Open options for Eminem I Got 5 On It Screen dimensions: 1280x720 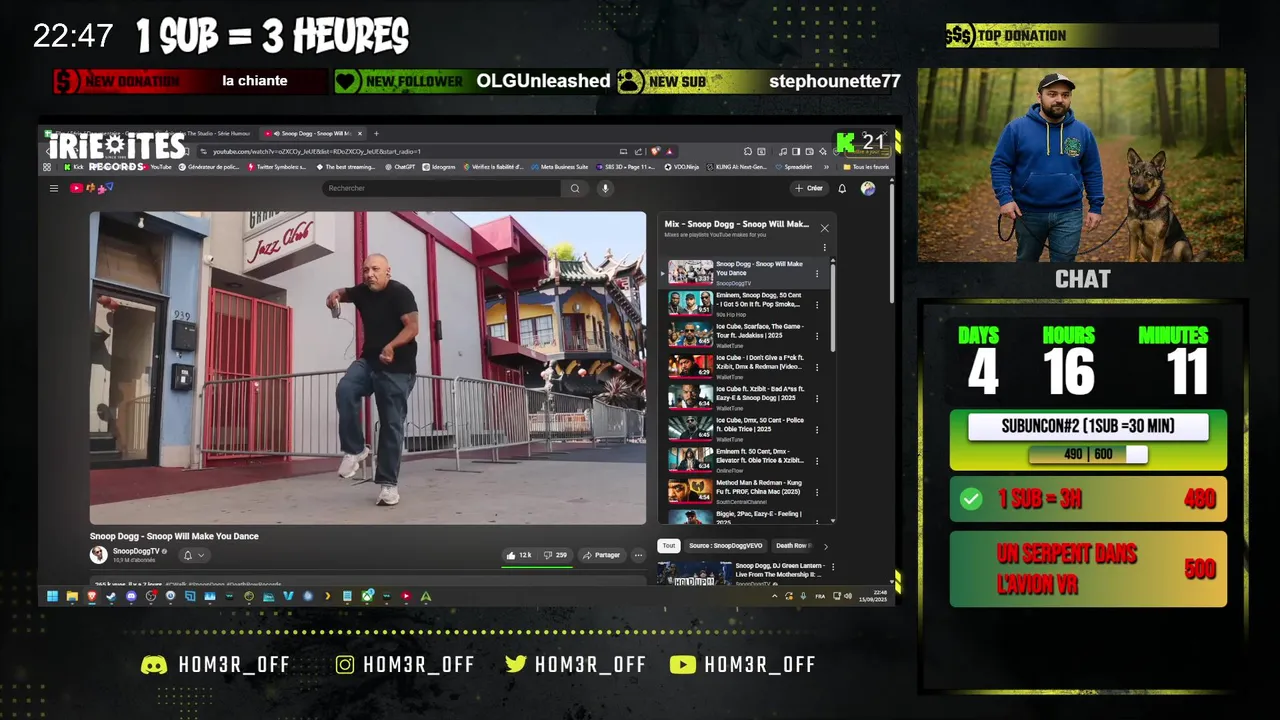[x=817, y=304]
